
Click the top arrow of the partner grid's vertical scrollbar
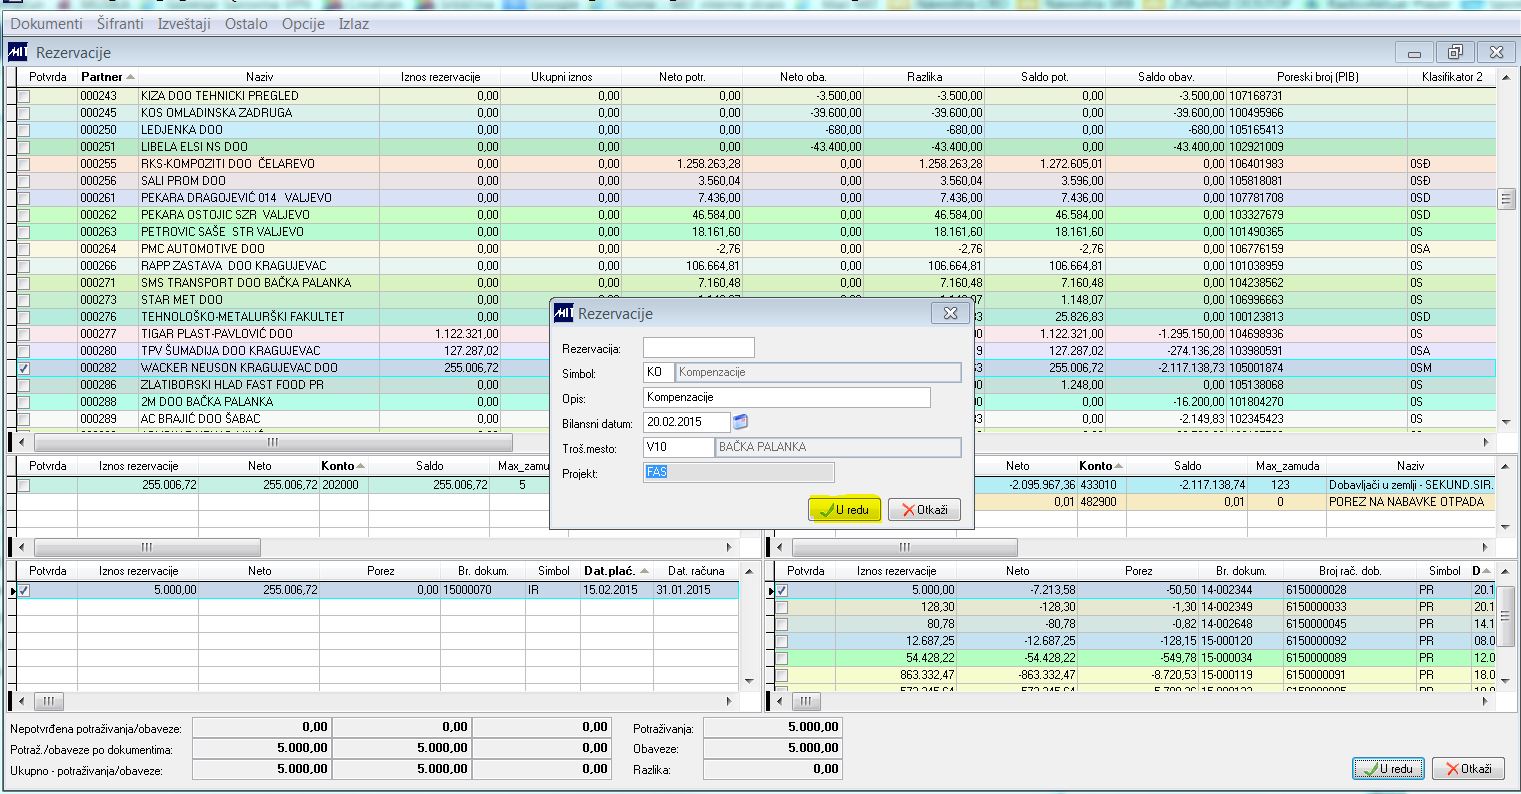(1506, 77)
